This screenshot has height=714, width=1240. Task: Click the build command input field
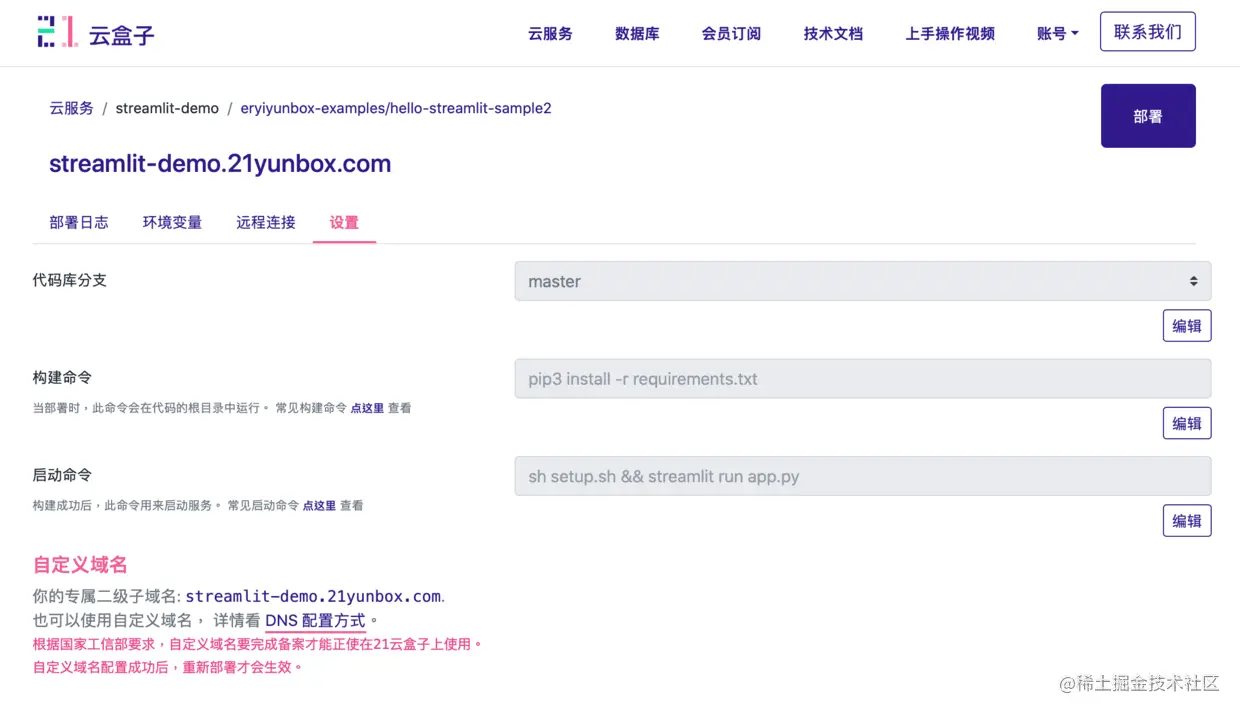(860, 378)
